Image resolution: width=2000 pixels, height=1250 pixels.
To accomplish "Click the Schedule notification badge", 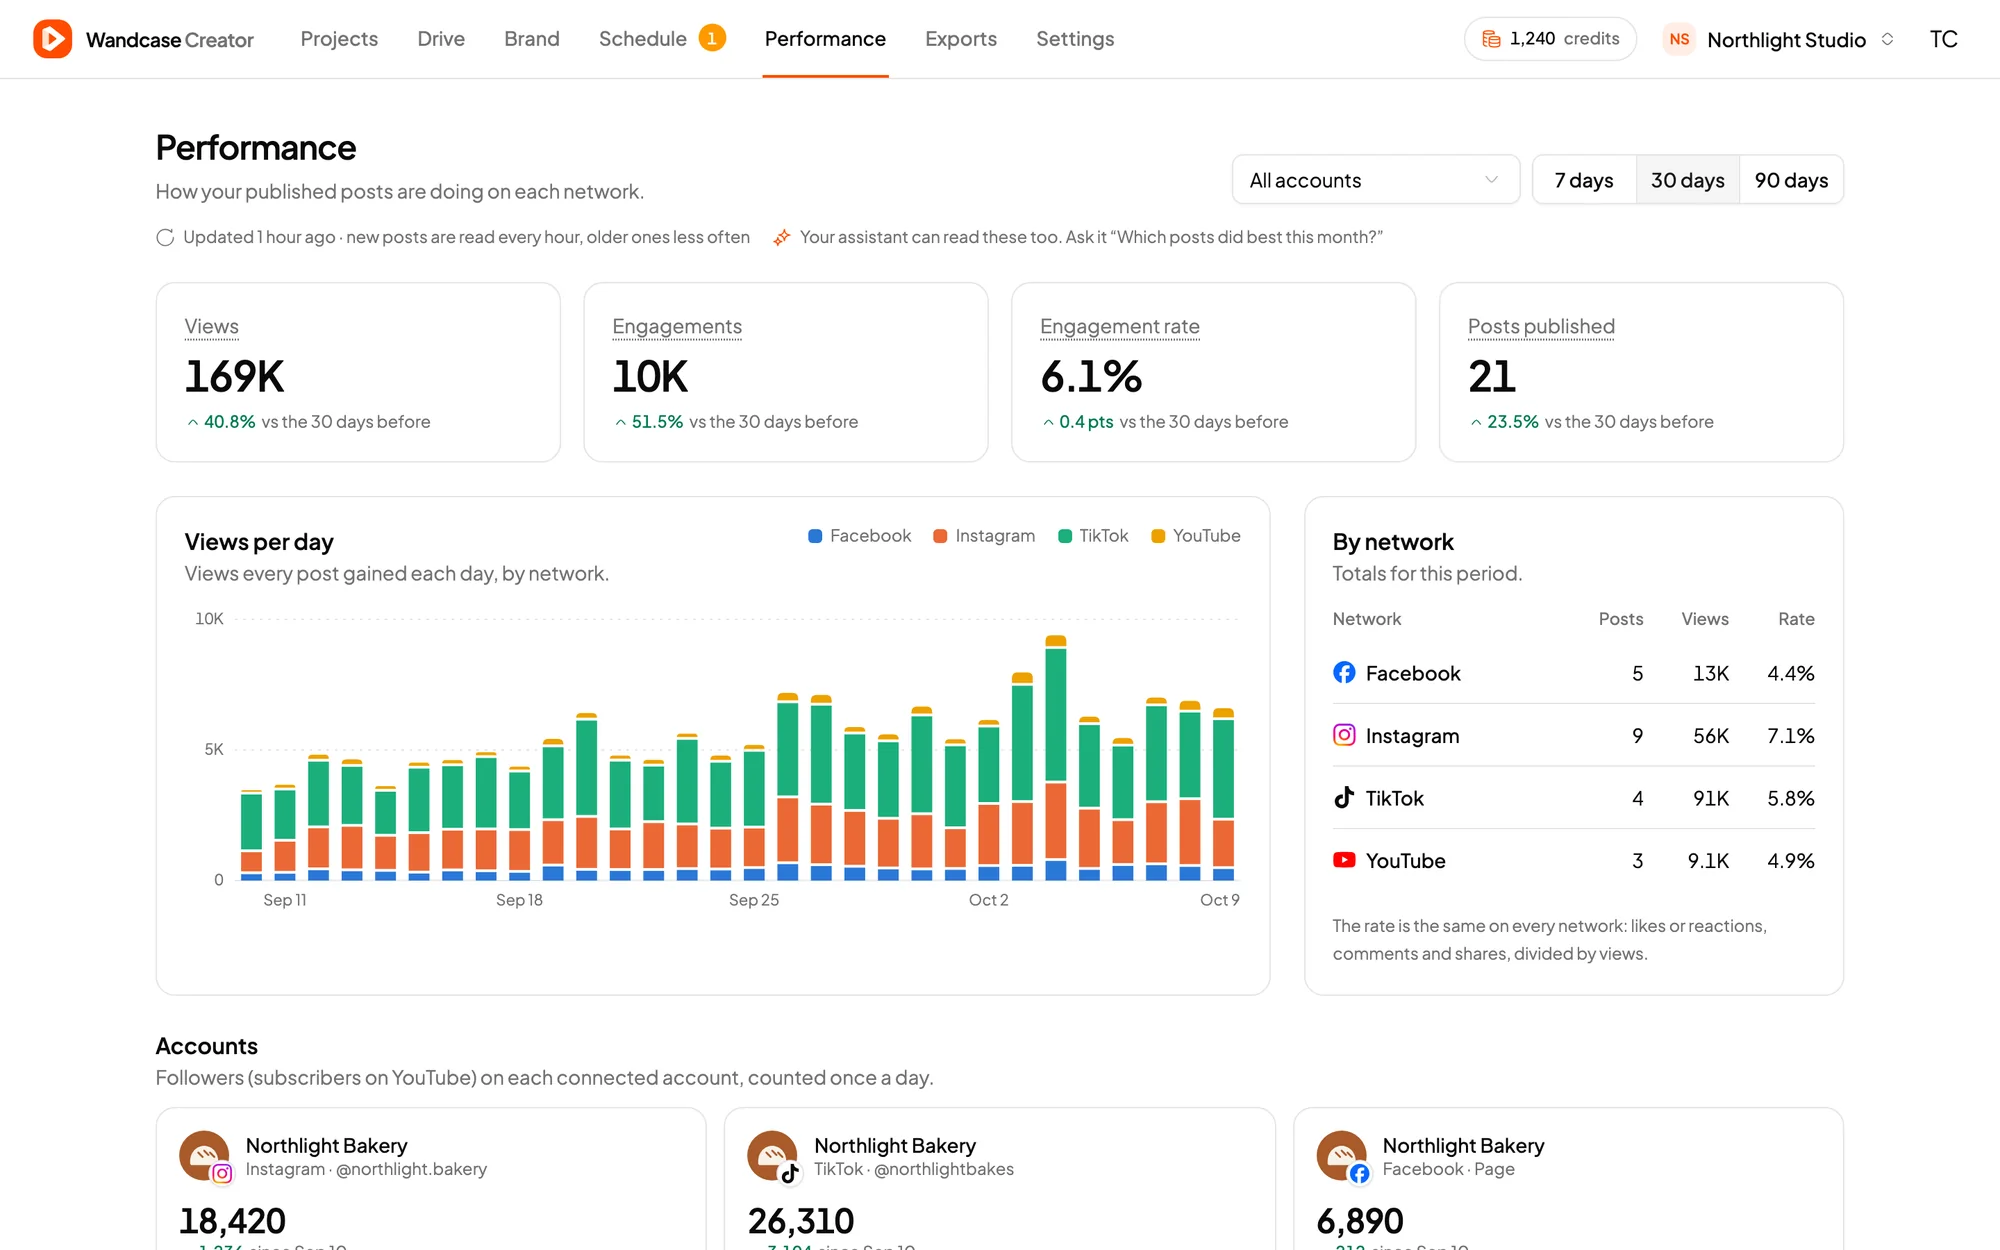I will click(x=712, y=38).
